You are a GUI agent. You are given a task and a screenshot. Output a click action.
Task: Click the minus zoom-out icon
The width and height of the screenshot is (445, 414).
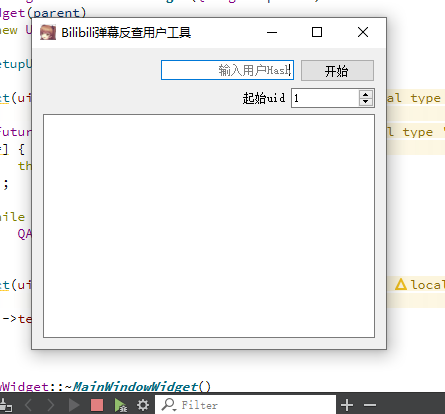coord(370,405)
